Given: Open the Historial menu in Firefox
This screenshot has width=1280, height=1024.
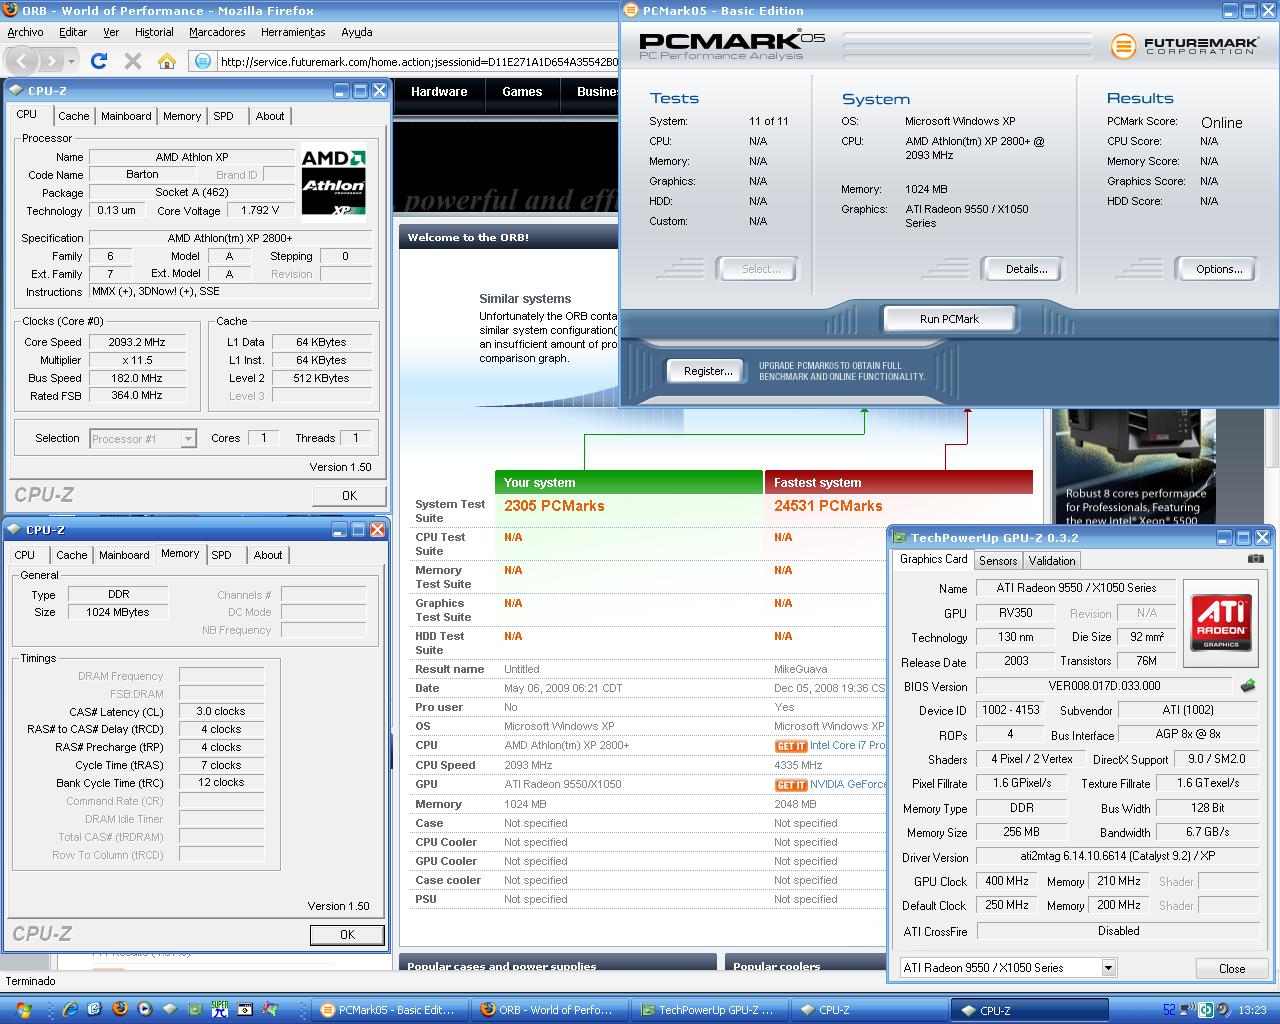Looking at the screenshot, I should [154, 32].
